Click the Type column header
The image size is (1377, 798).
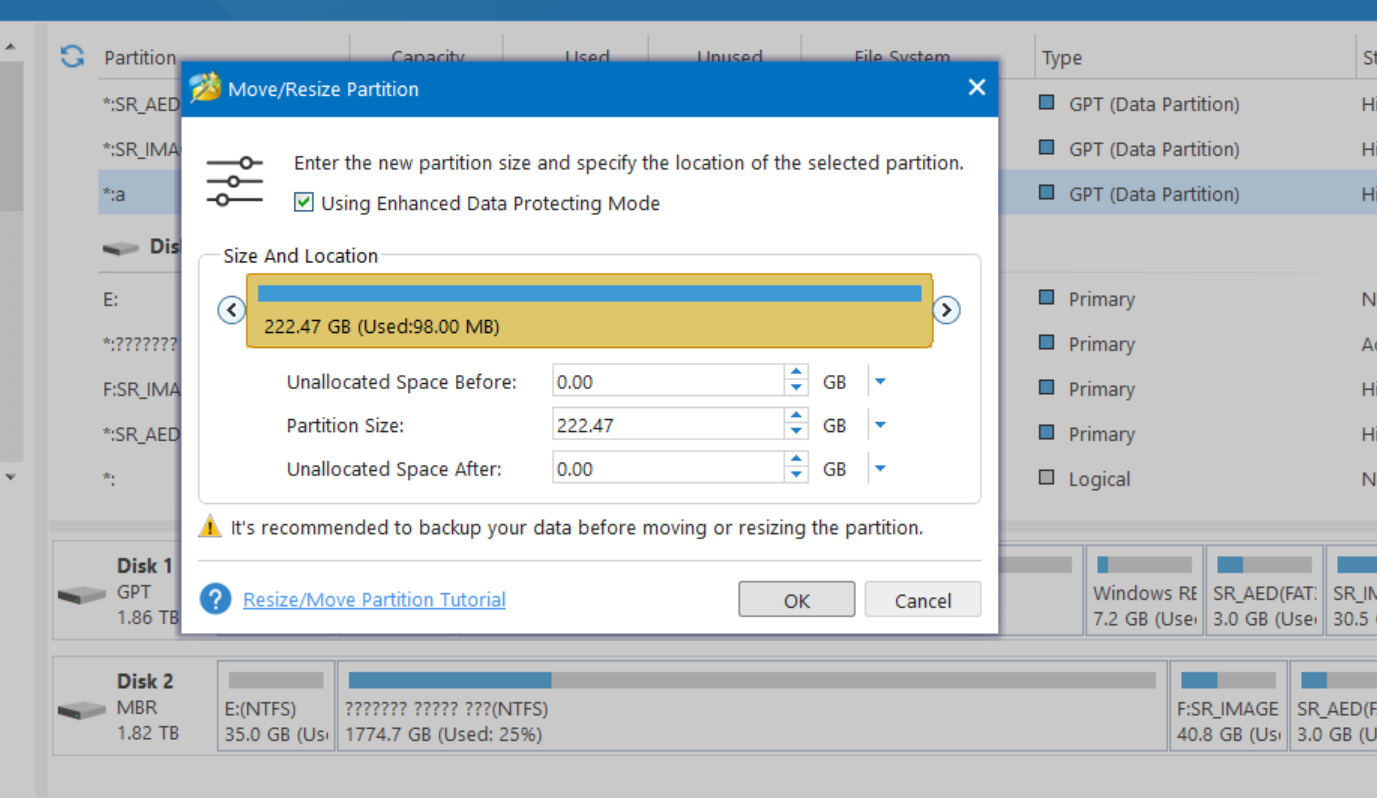tap(1062, 58)
